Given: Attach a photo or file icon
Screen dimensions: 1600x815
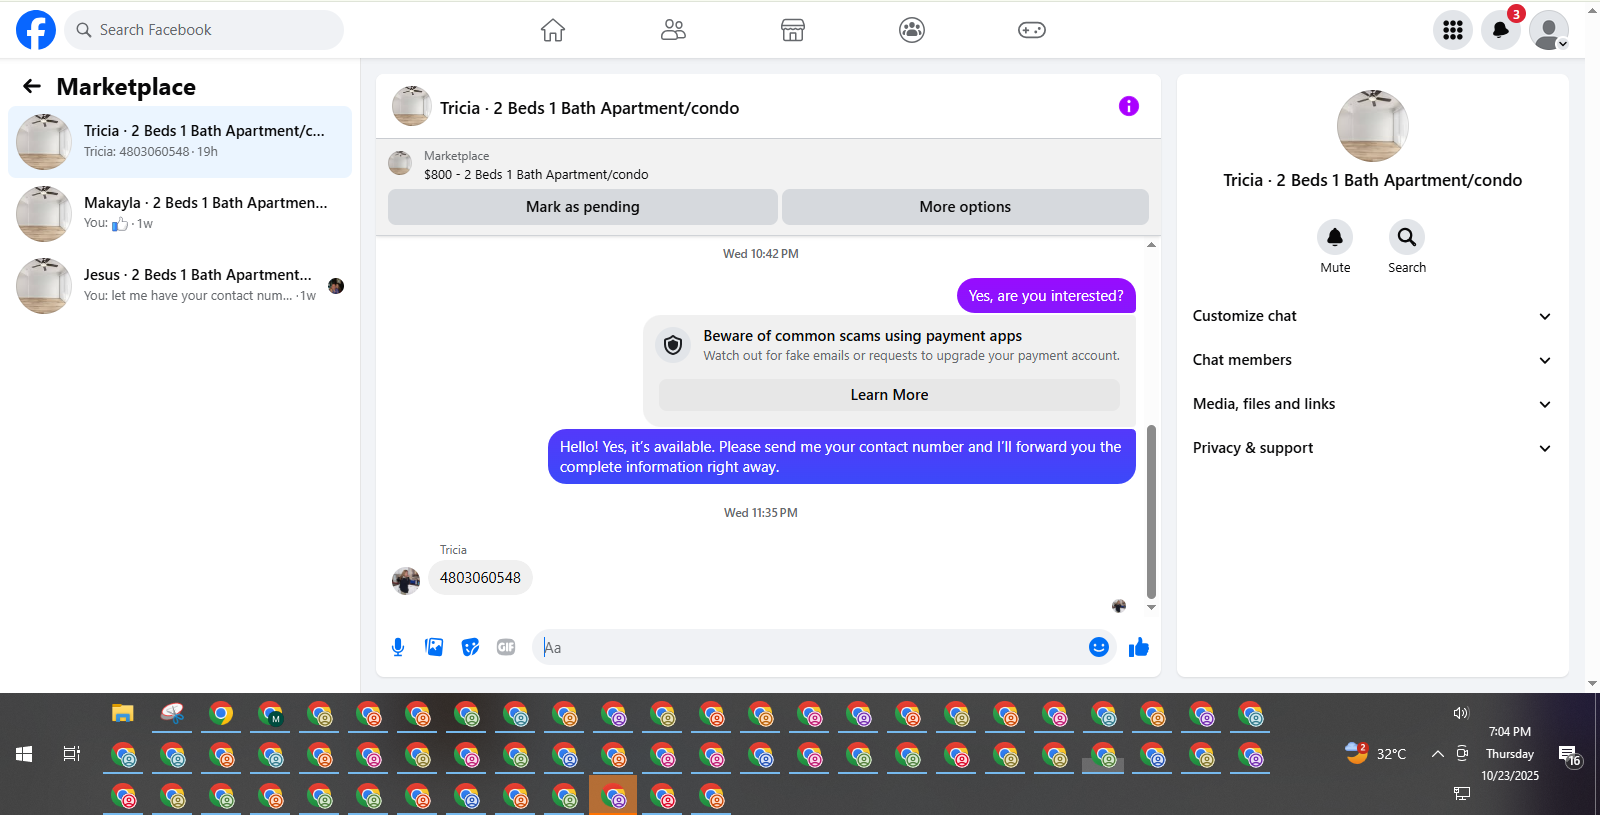Looking at the screenshot, I should pos(434,647).
